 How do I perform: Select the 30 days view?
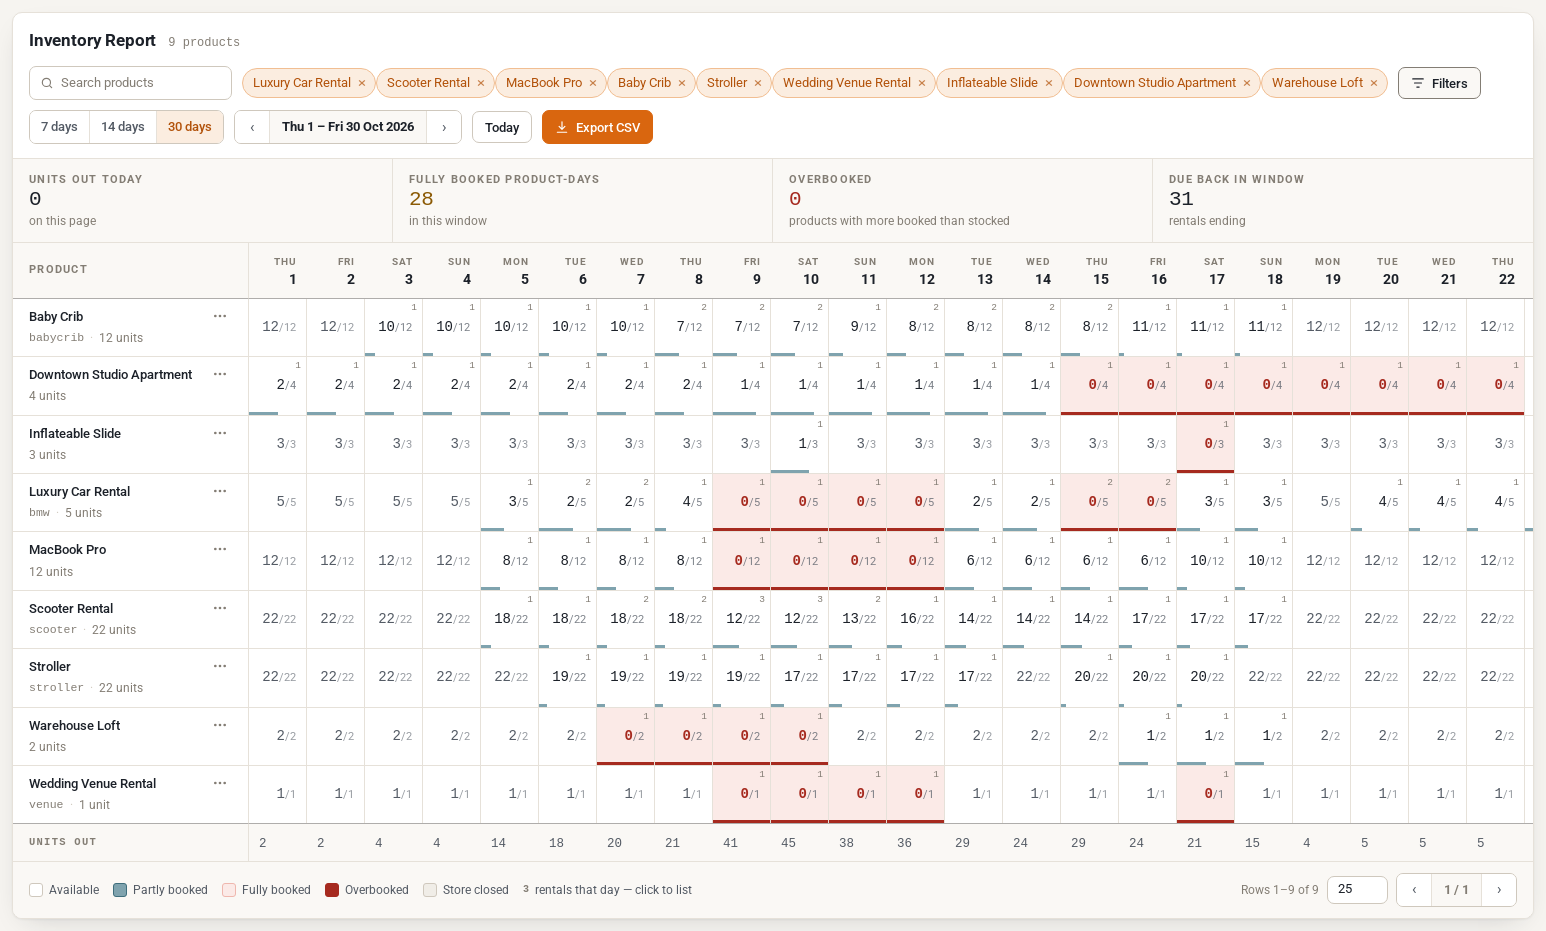190,127
